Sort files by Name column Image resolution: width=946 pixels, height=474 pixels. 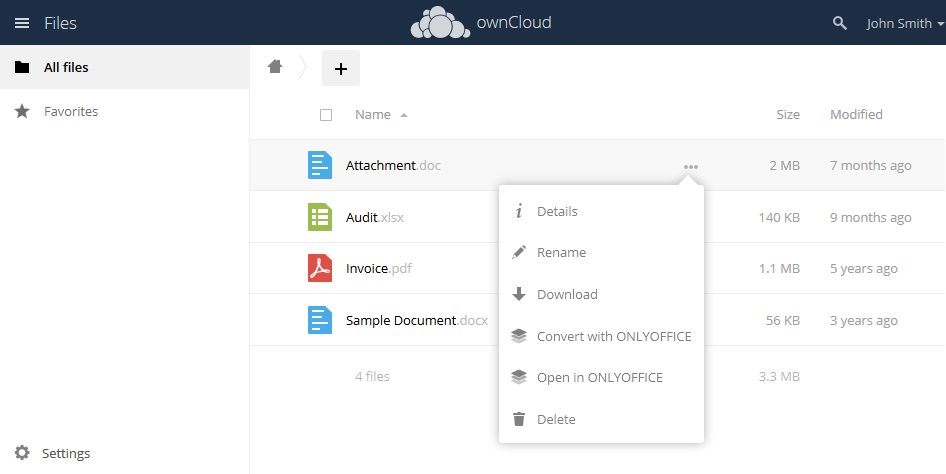(x=373, y=115)
